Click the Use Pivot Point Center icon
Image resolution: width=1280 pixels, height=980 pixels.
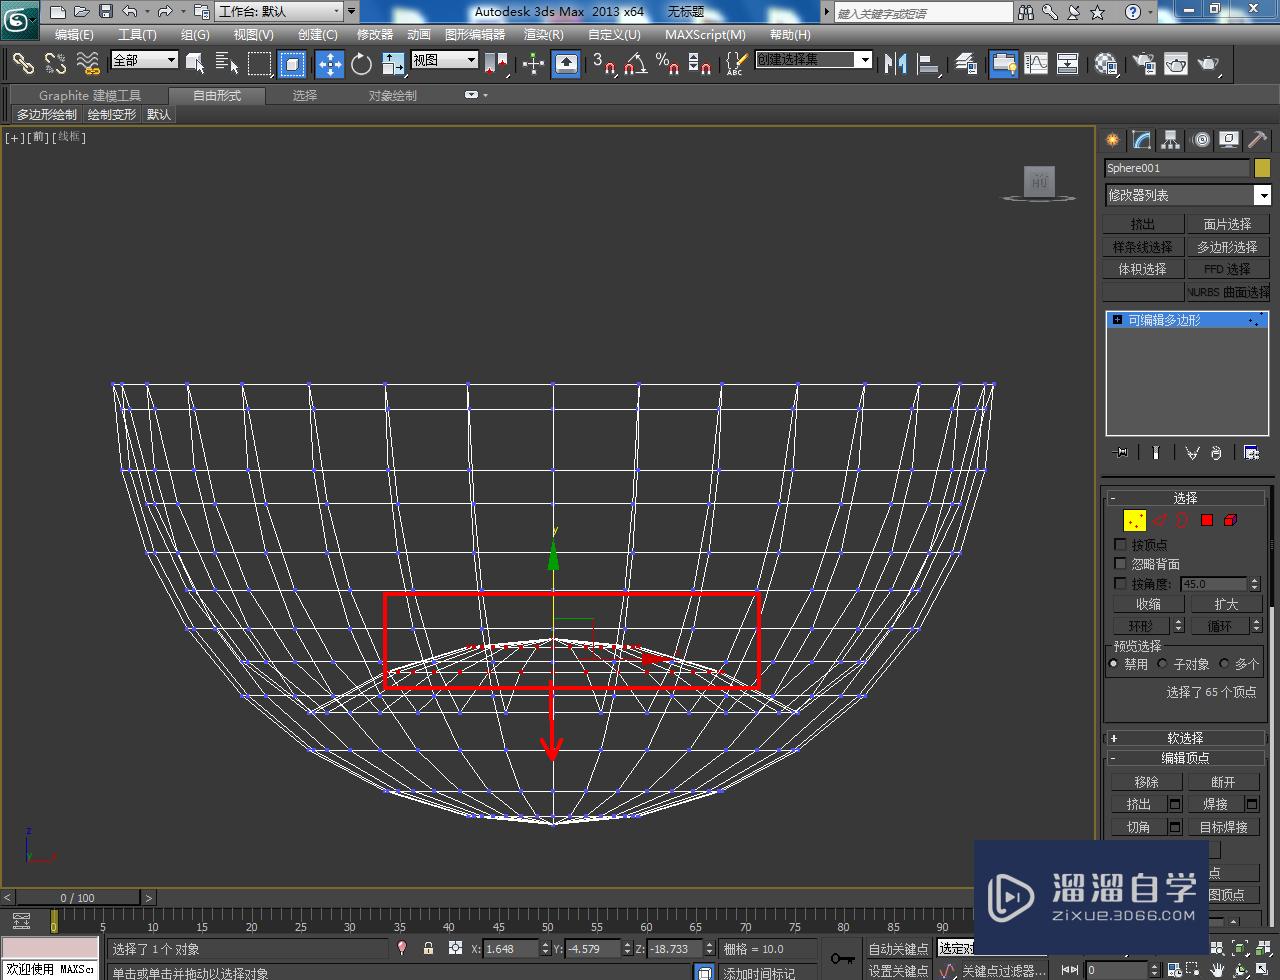(496, 64)
